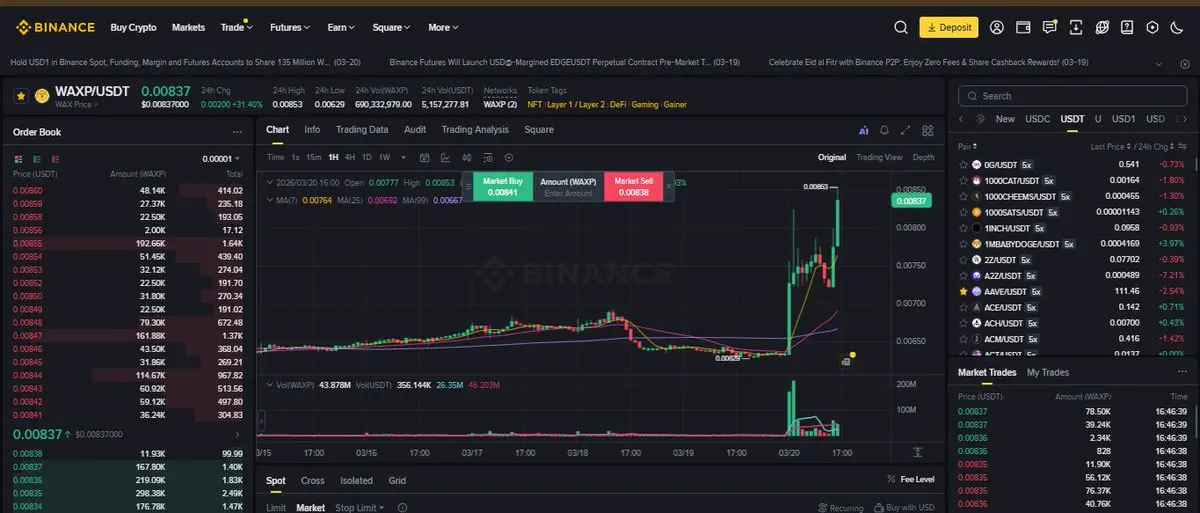Switch to the My Trades tab
Screen dimensions: 1200x513
1048,372
